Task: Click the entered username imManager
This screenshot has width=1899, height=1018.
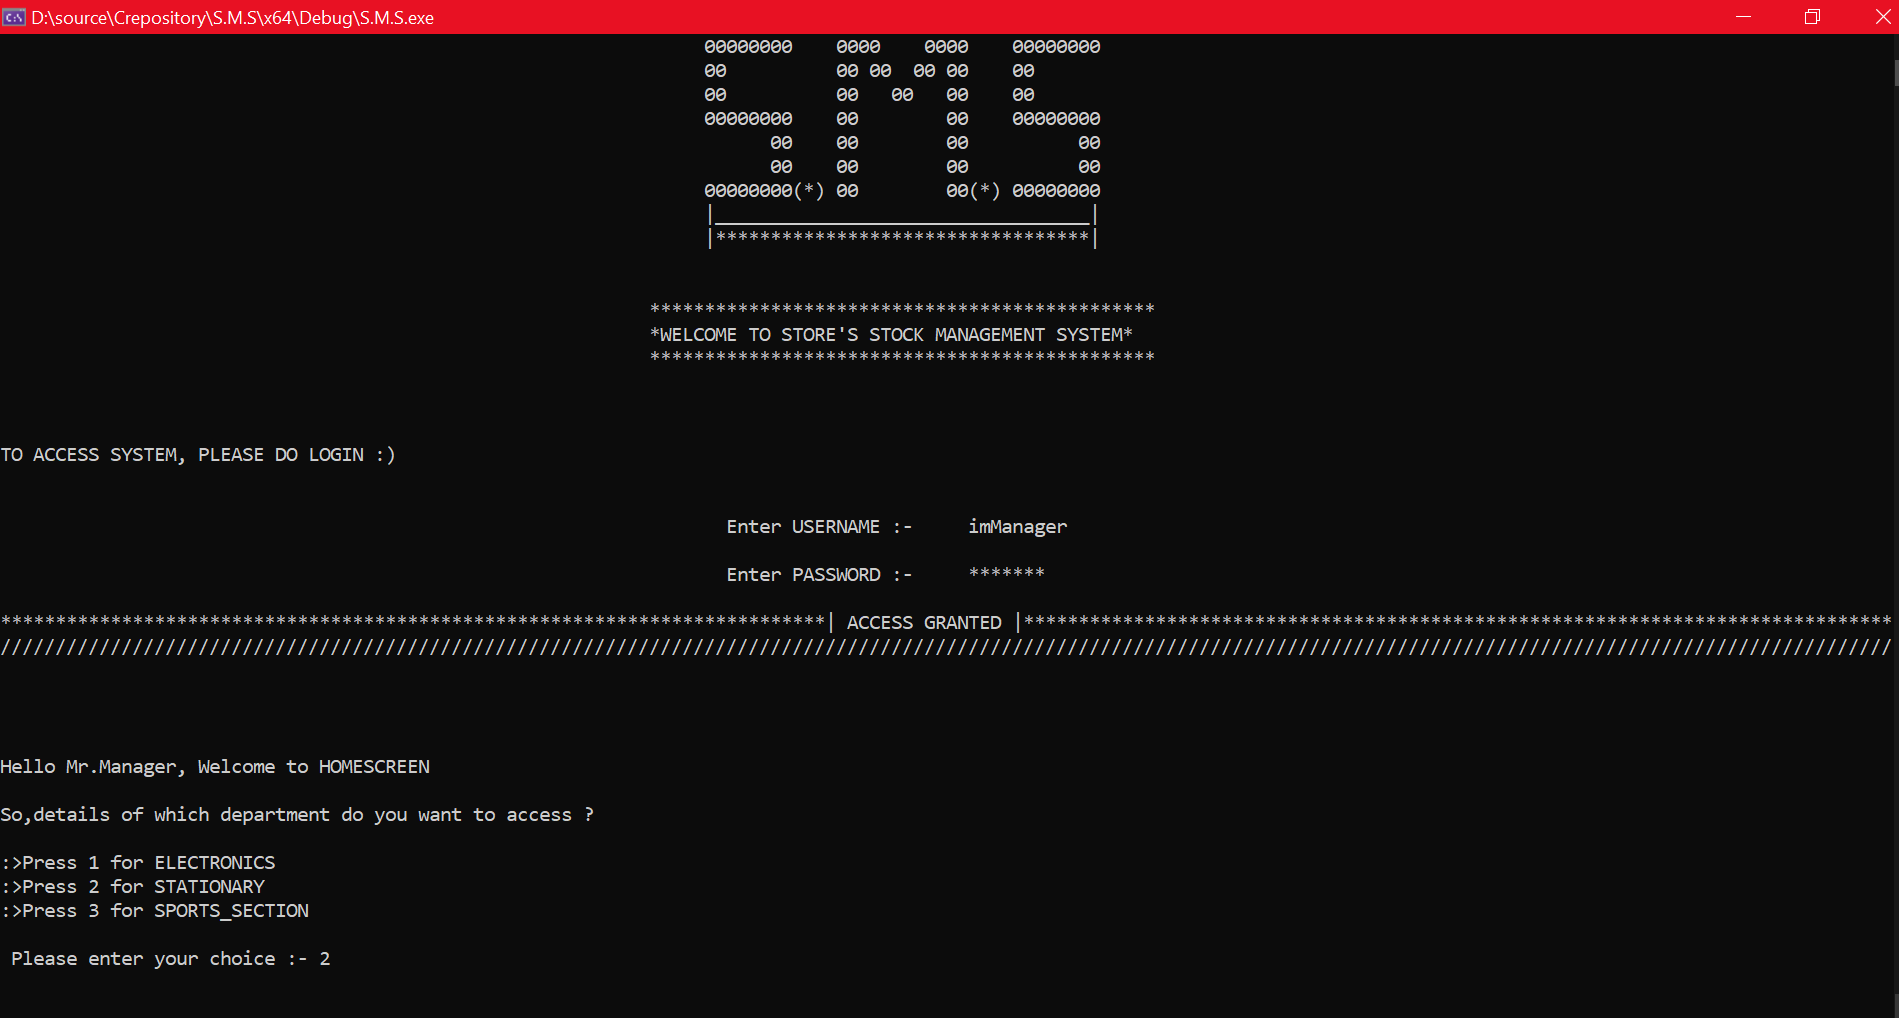Action: 1016,526
